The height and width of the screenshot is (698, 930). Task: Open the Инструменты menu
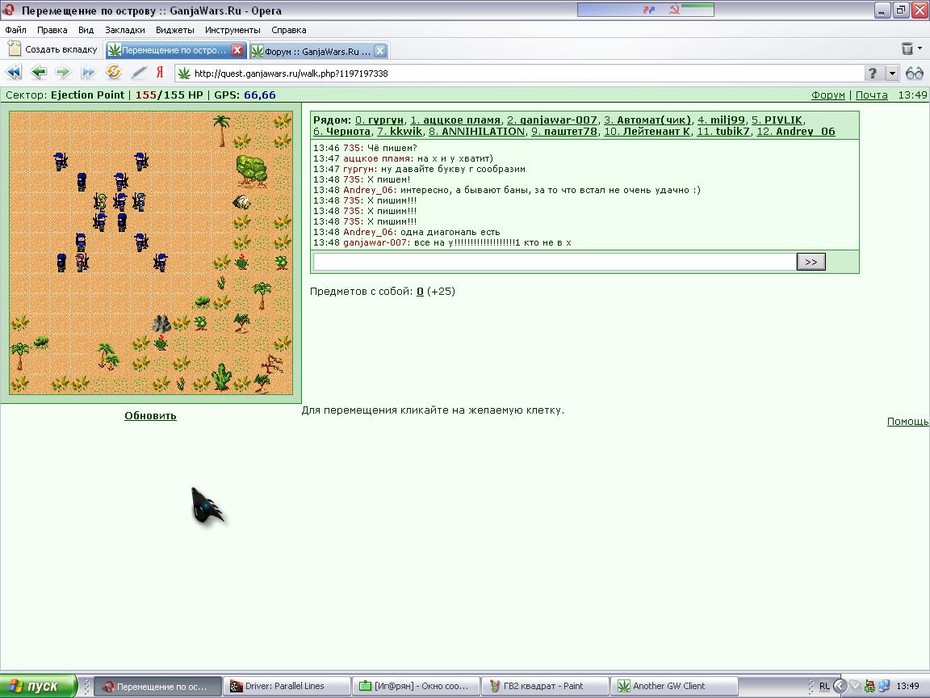232,30
